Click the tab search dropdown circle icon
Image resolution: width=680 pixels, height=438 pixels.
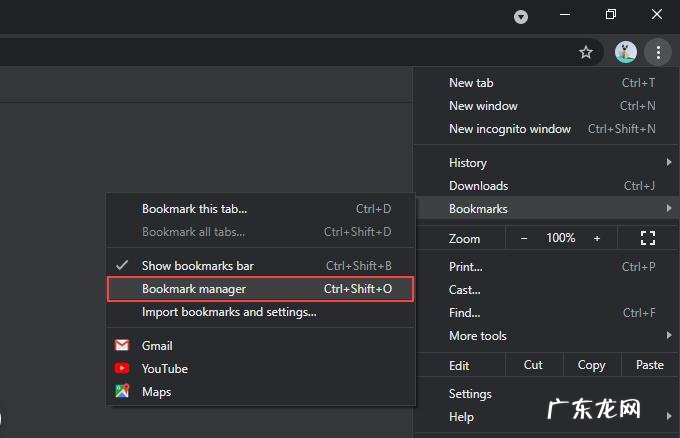(x=521, y=17)
